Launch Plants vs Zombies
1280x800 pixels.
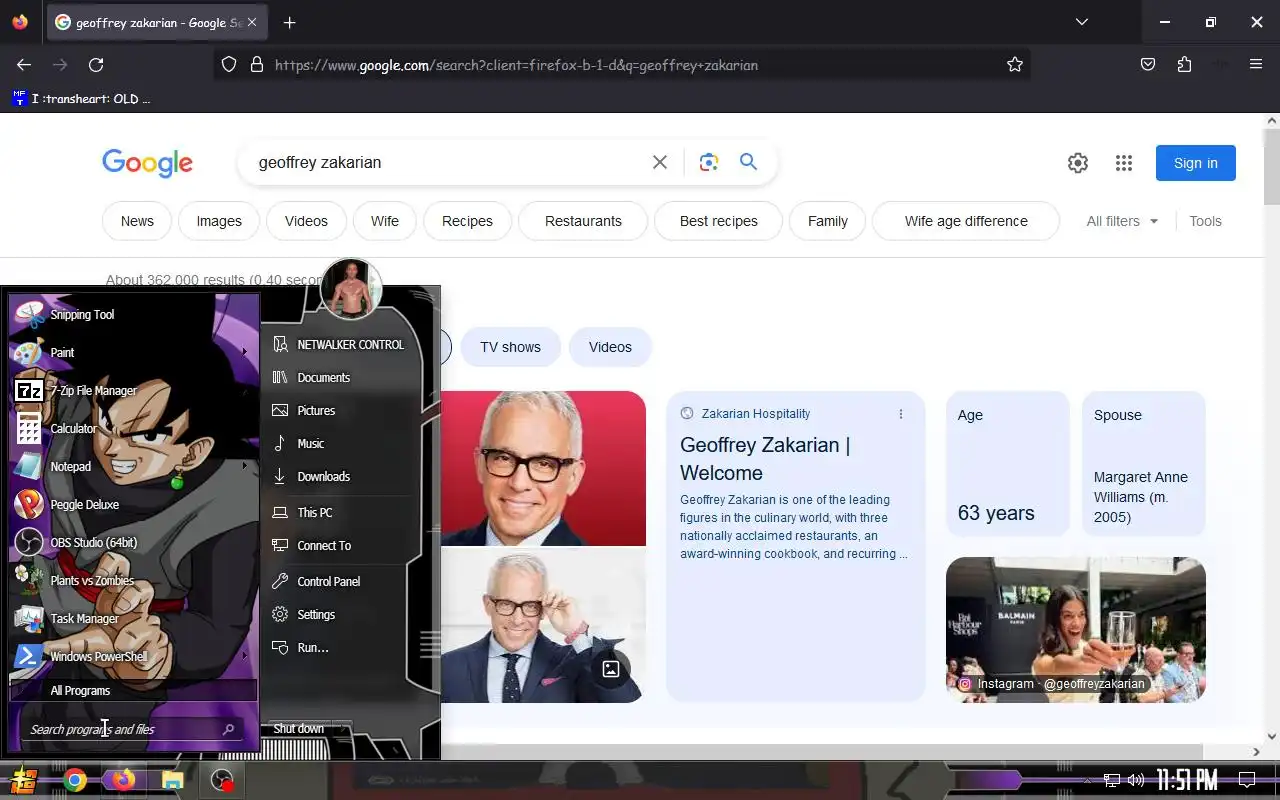click(x=133, y=580)
